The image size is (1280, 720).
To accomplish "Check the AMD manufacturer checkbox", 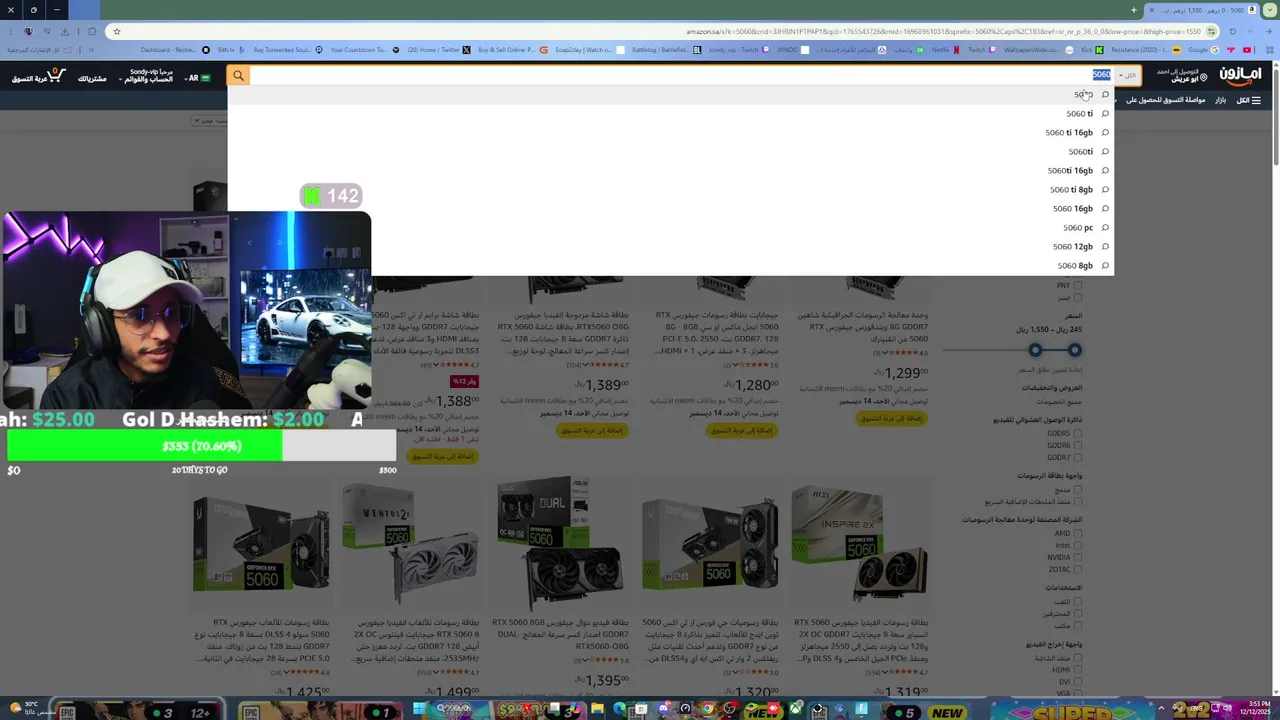I will 1077,534.
